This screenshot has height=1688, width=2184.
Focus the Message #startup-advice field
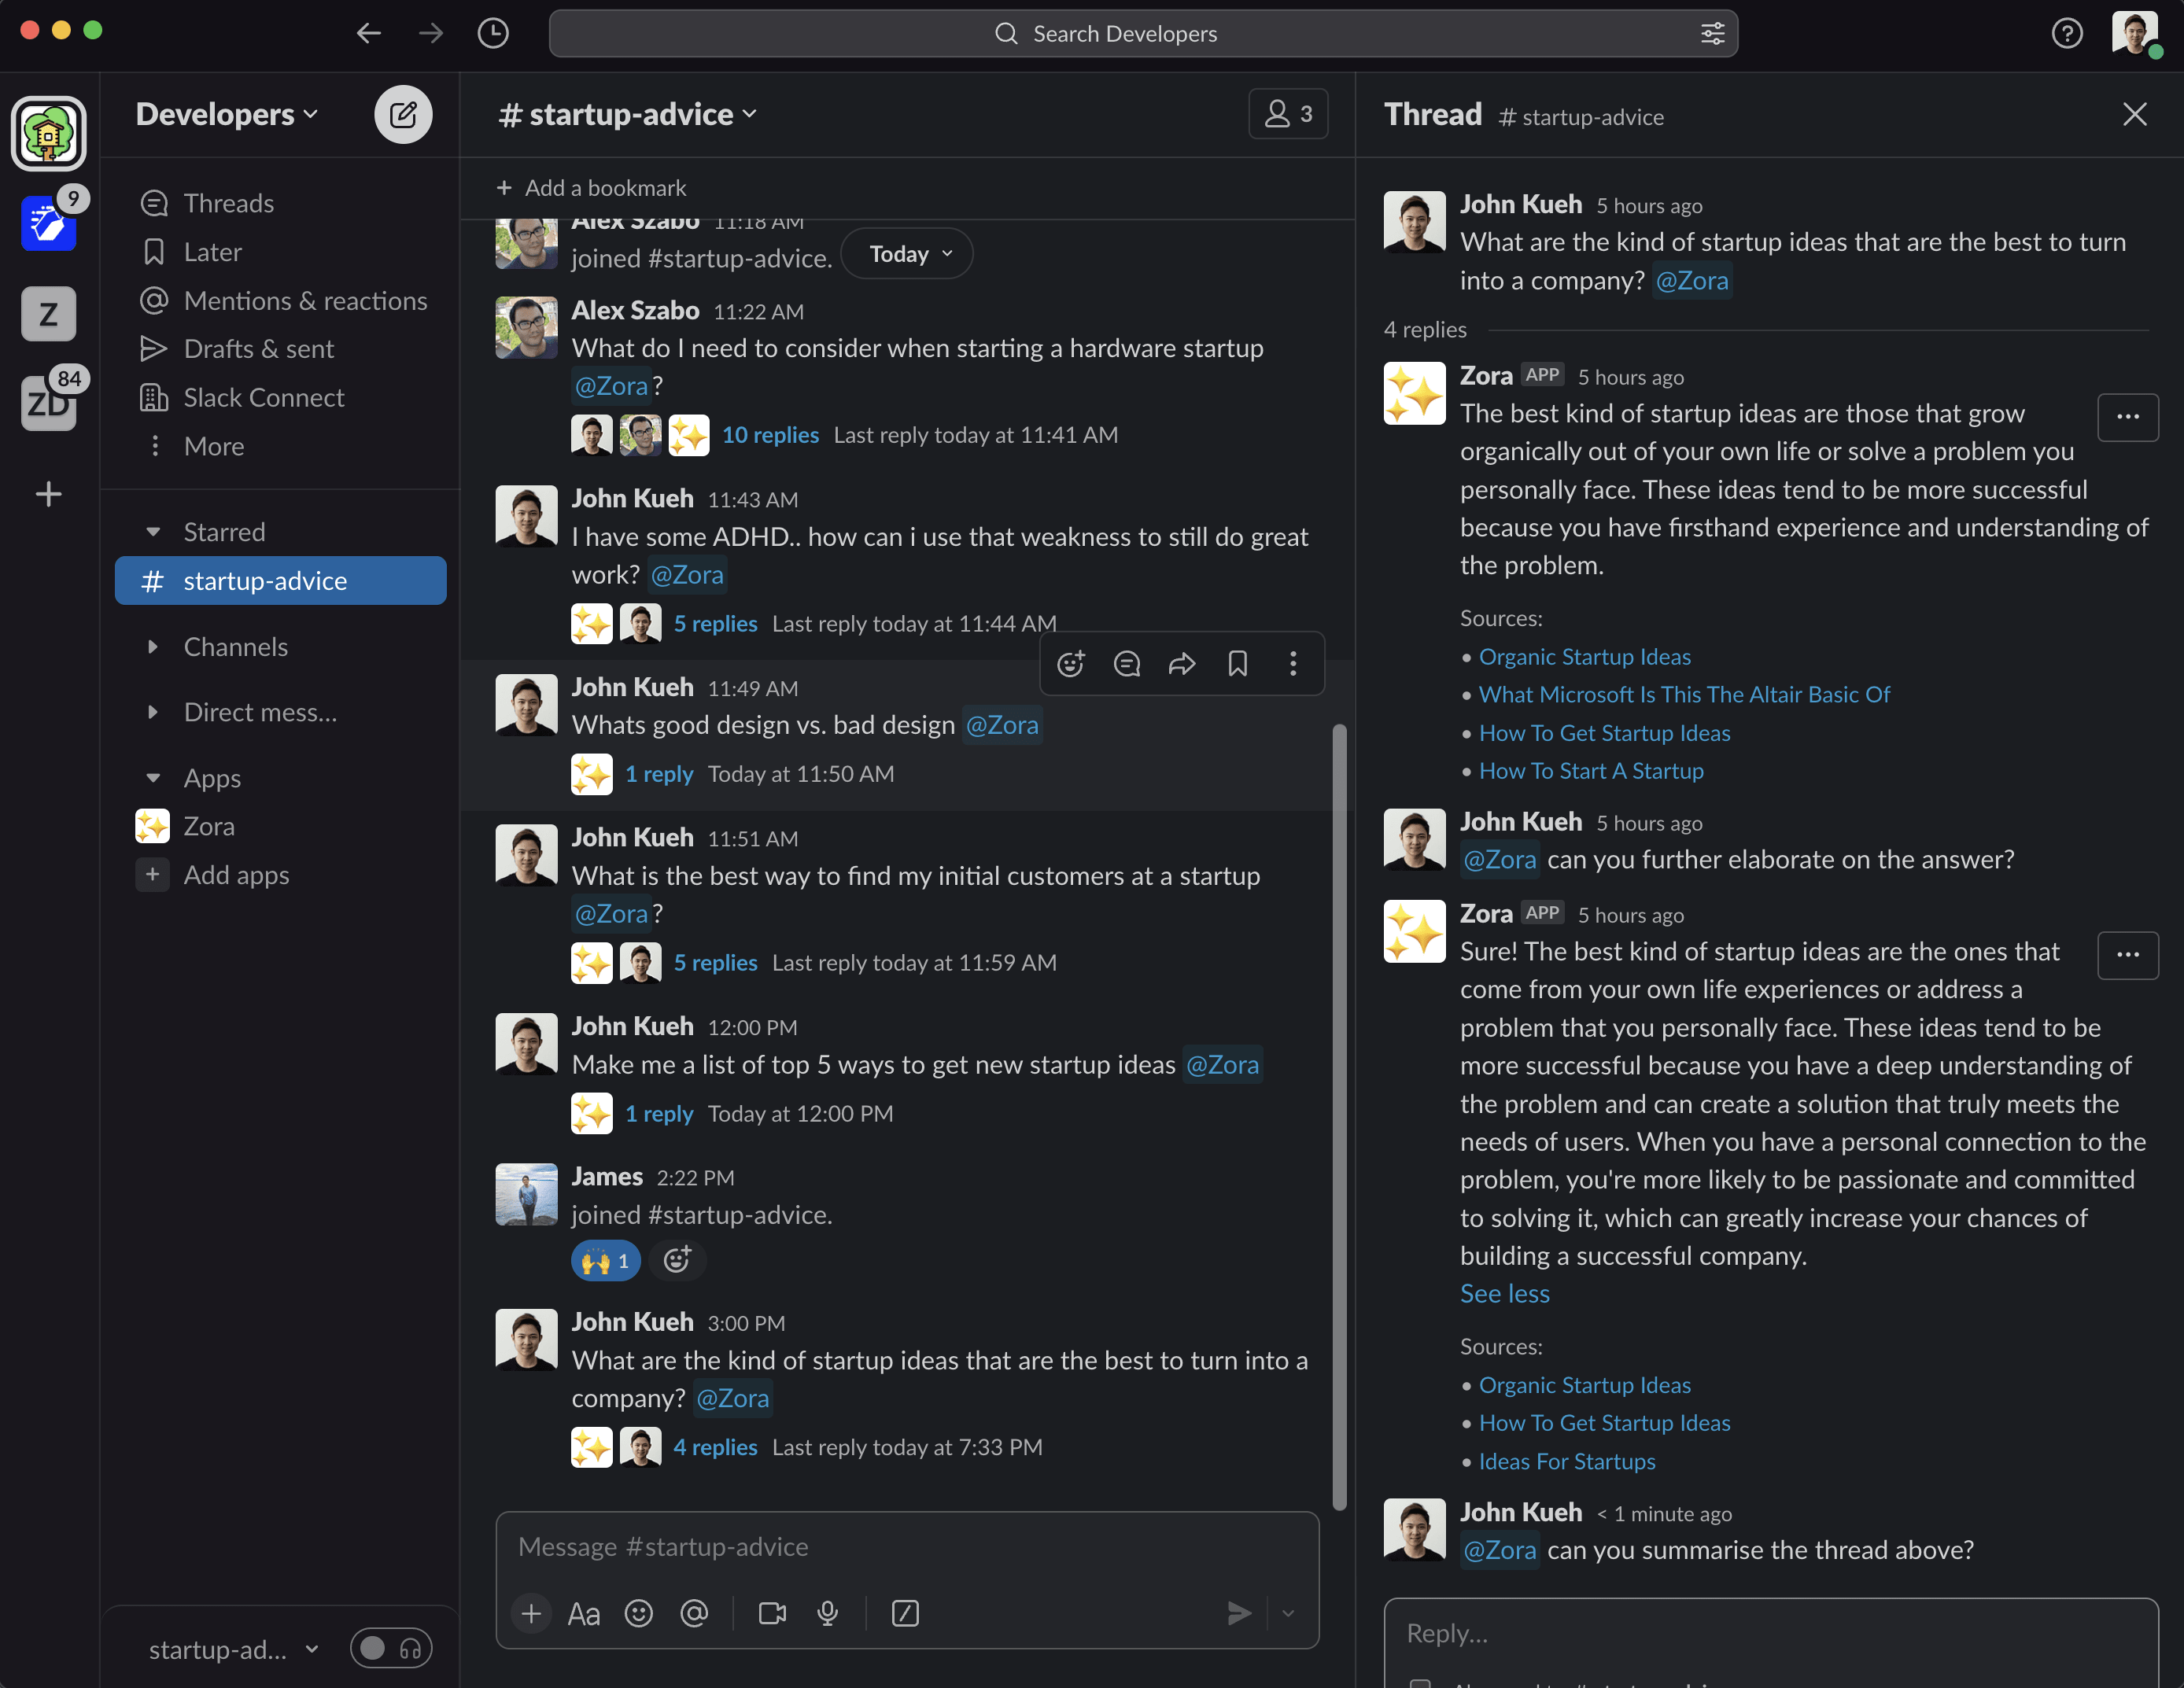tap(907, 1547)
